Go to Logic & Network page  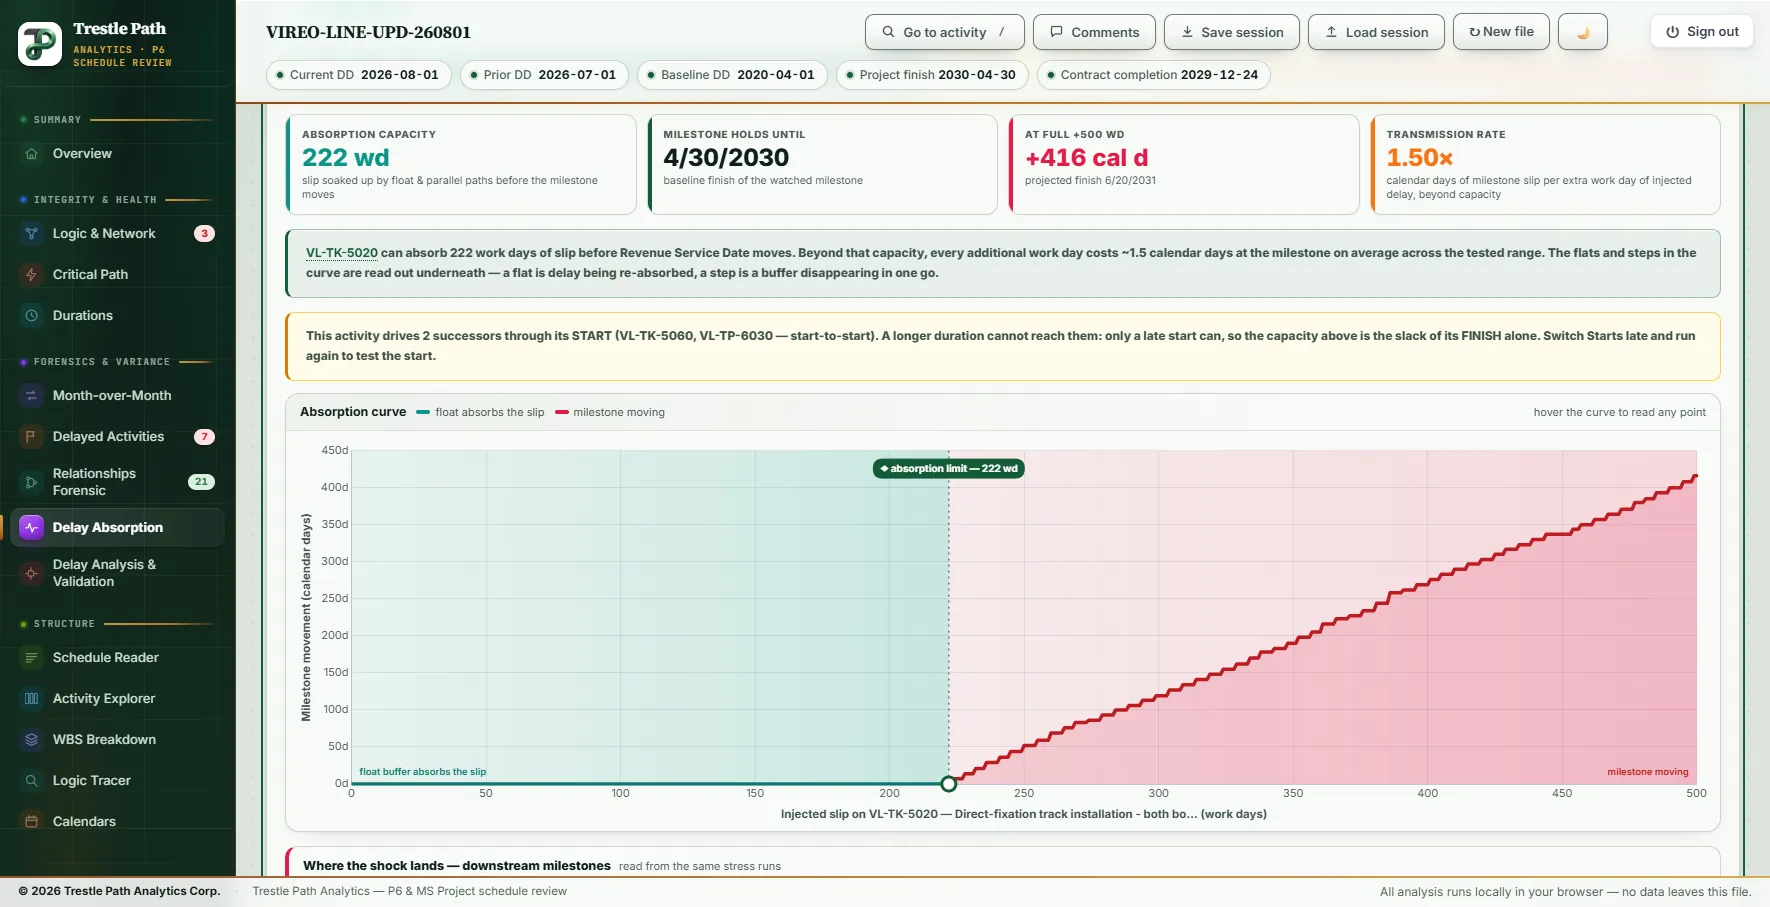click(118, 234)
